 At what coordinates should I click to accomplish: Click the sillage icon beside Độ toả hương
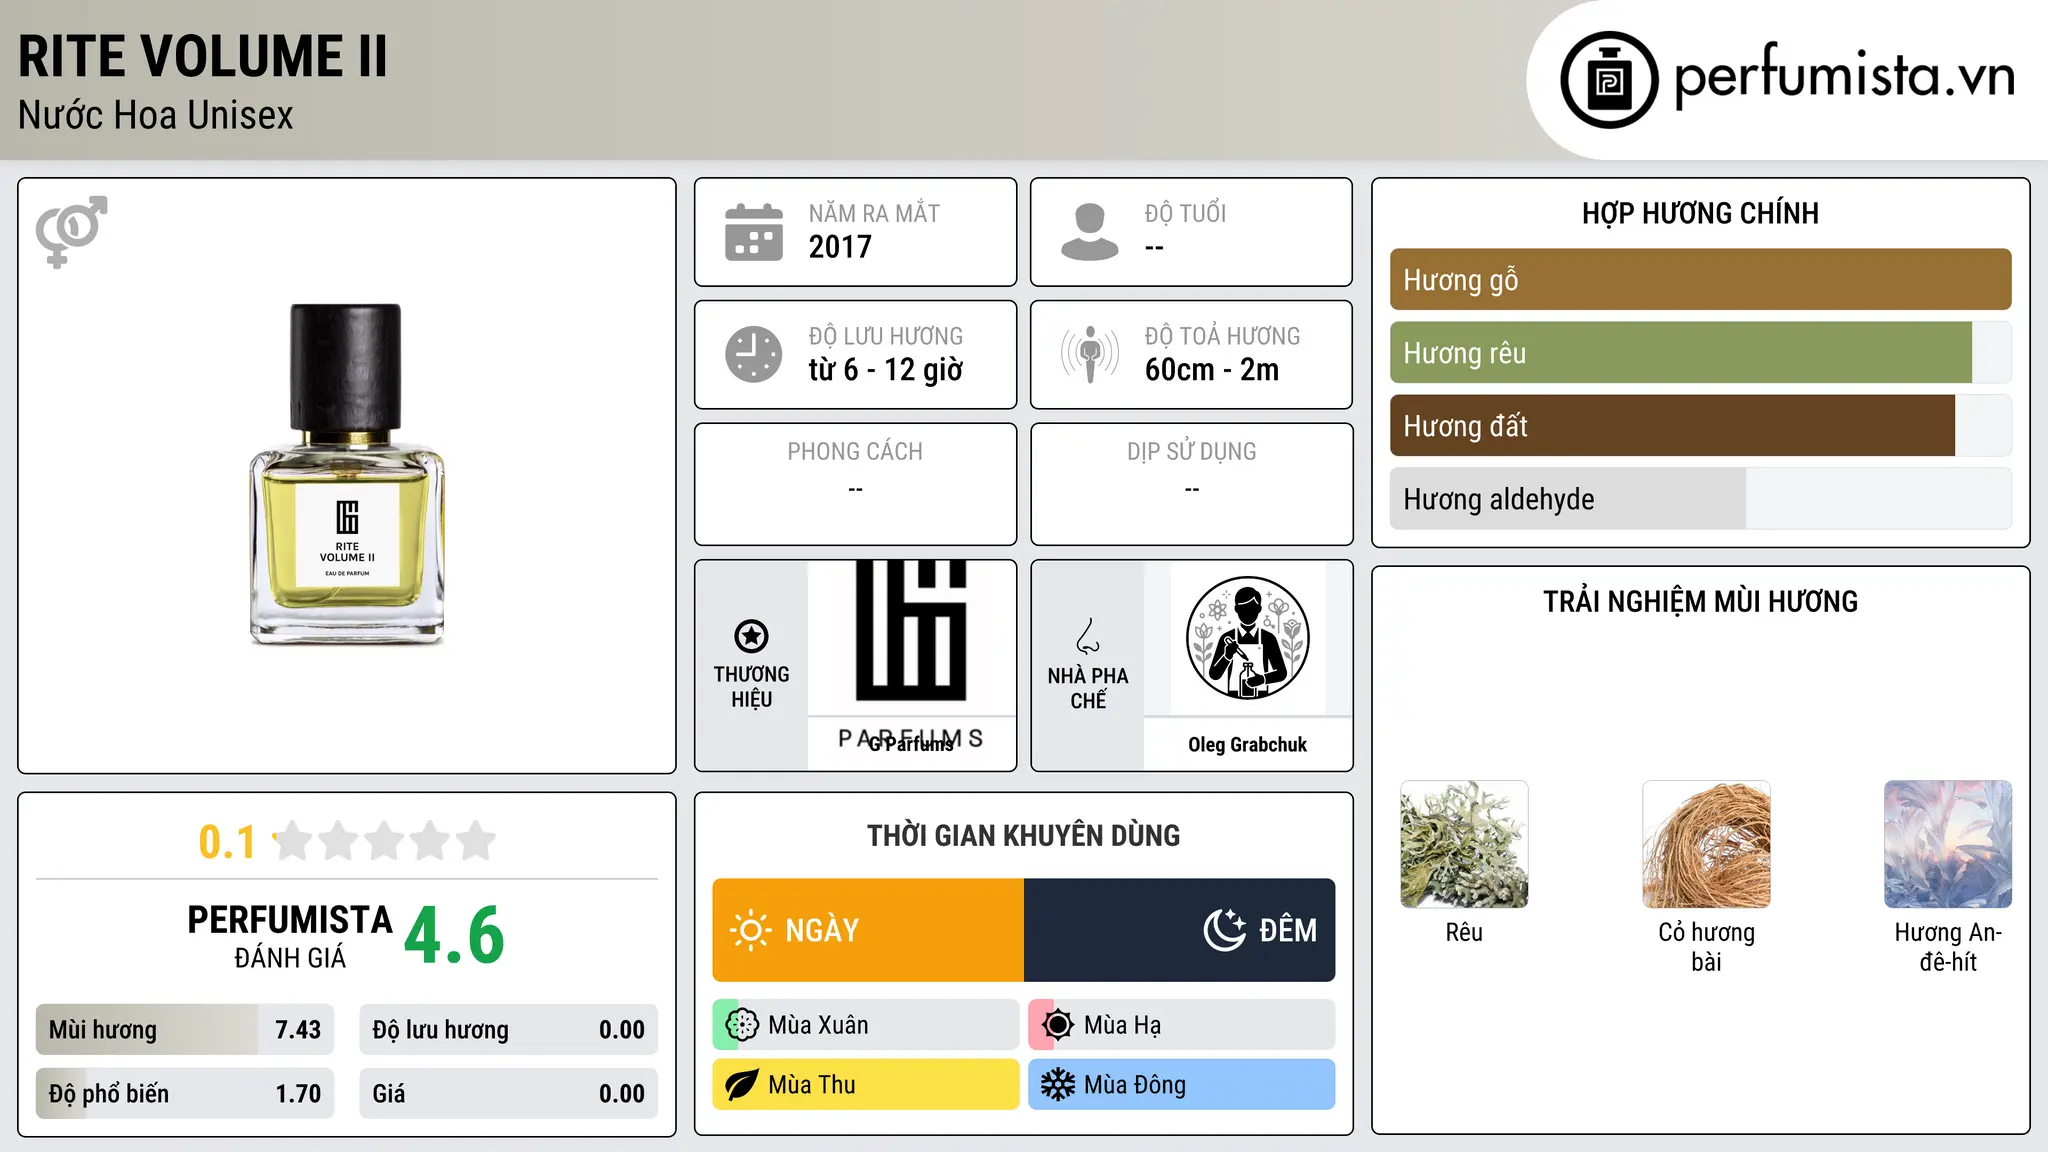point(1090,354)
